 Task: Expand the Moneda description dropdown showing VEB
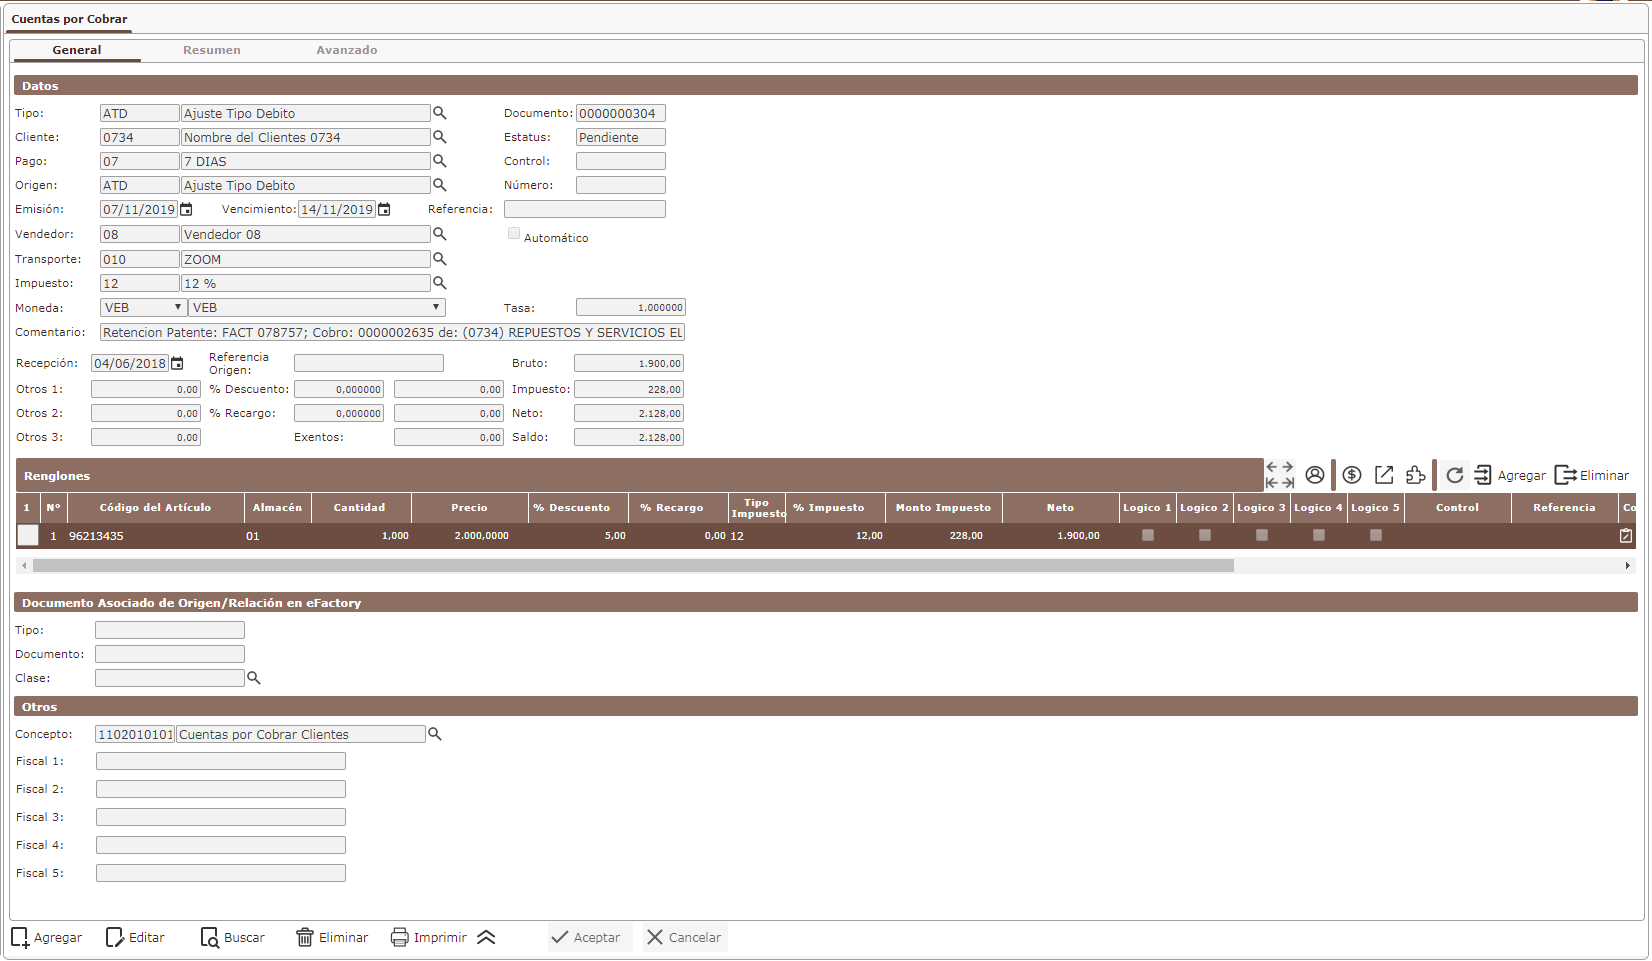(316, 307)
